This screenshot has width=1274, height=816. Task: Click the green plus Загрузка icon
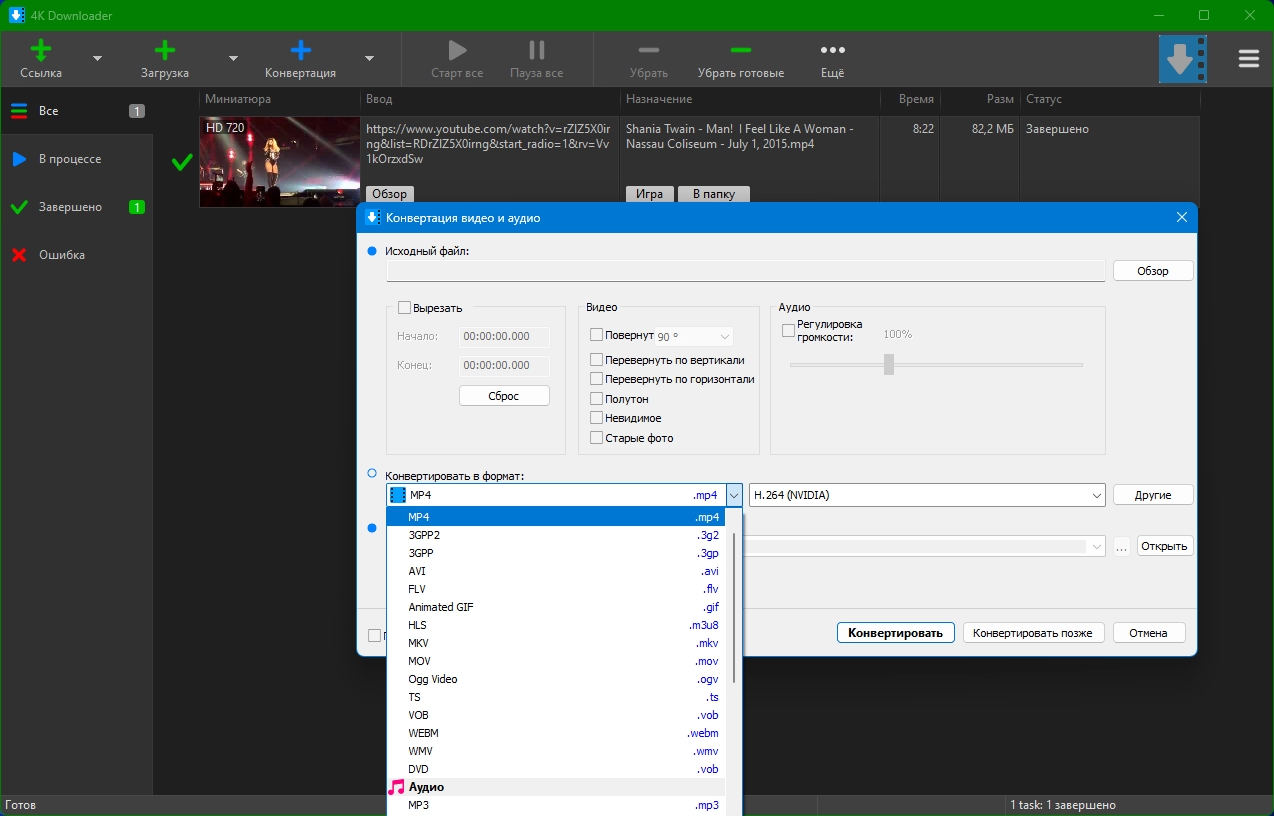tap(165, 51)
